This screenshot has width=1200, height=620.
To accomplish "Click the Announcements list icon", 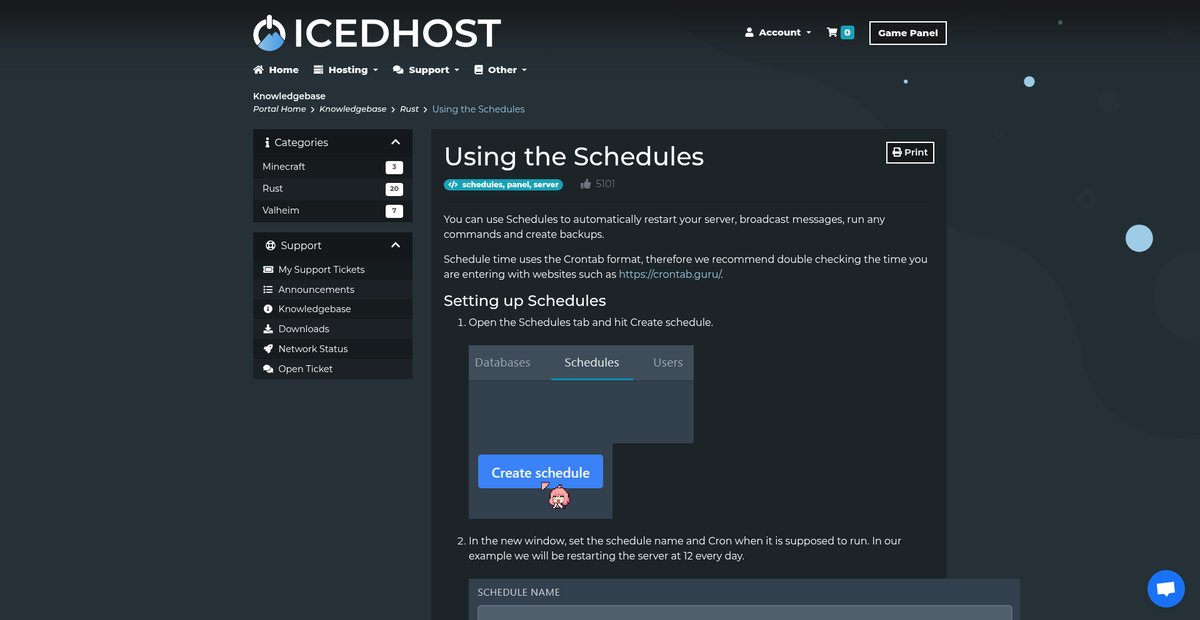I will [268, 290].
